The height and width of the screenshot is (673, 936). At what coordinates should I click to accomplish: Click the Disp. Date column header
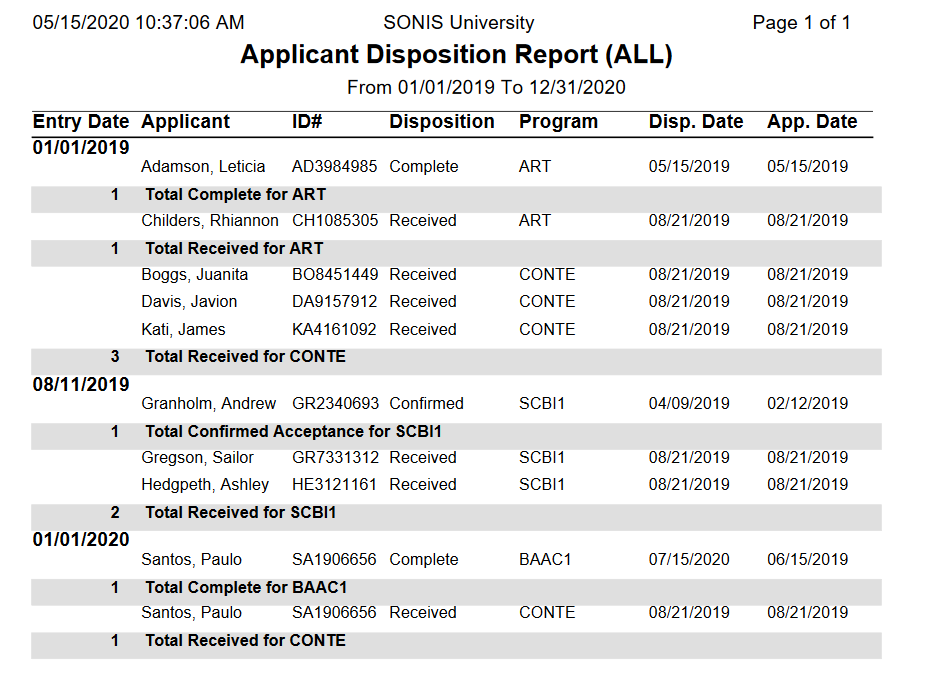696,122
